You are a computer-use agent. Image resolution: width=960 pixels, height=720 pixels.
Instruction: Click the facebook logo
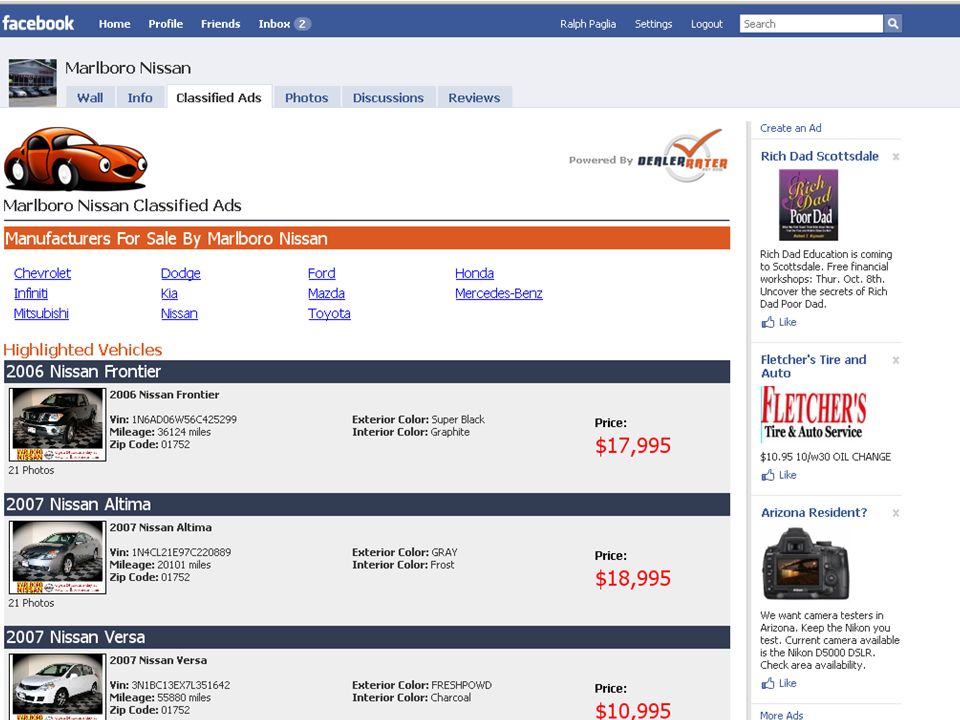click(x=38, y=23)
